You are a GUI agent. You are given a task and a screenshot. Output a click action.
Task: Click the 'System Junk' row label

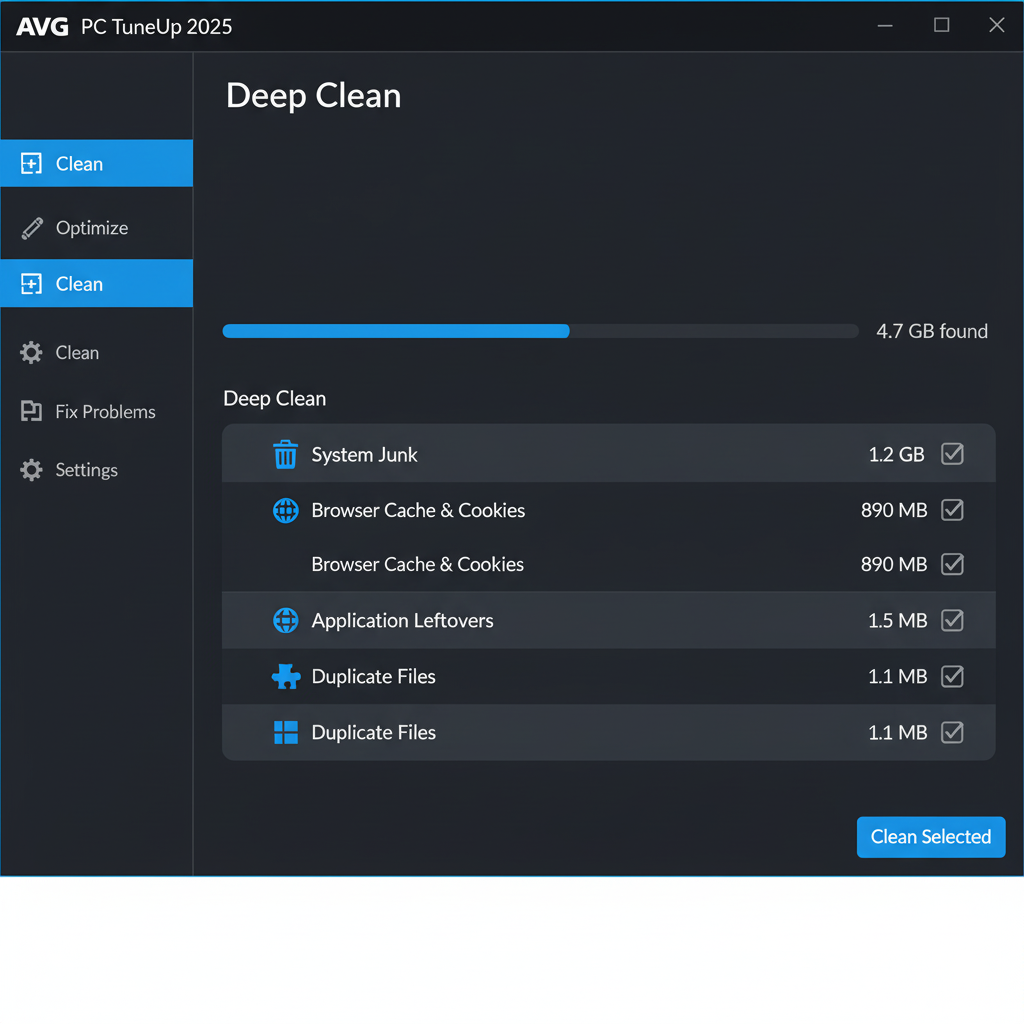(364, 455)
